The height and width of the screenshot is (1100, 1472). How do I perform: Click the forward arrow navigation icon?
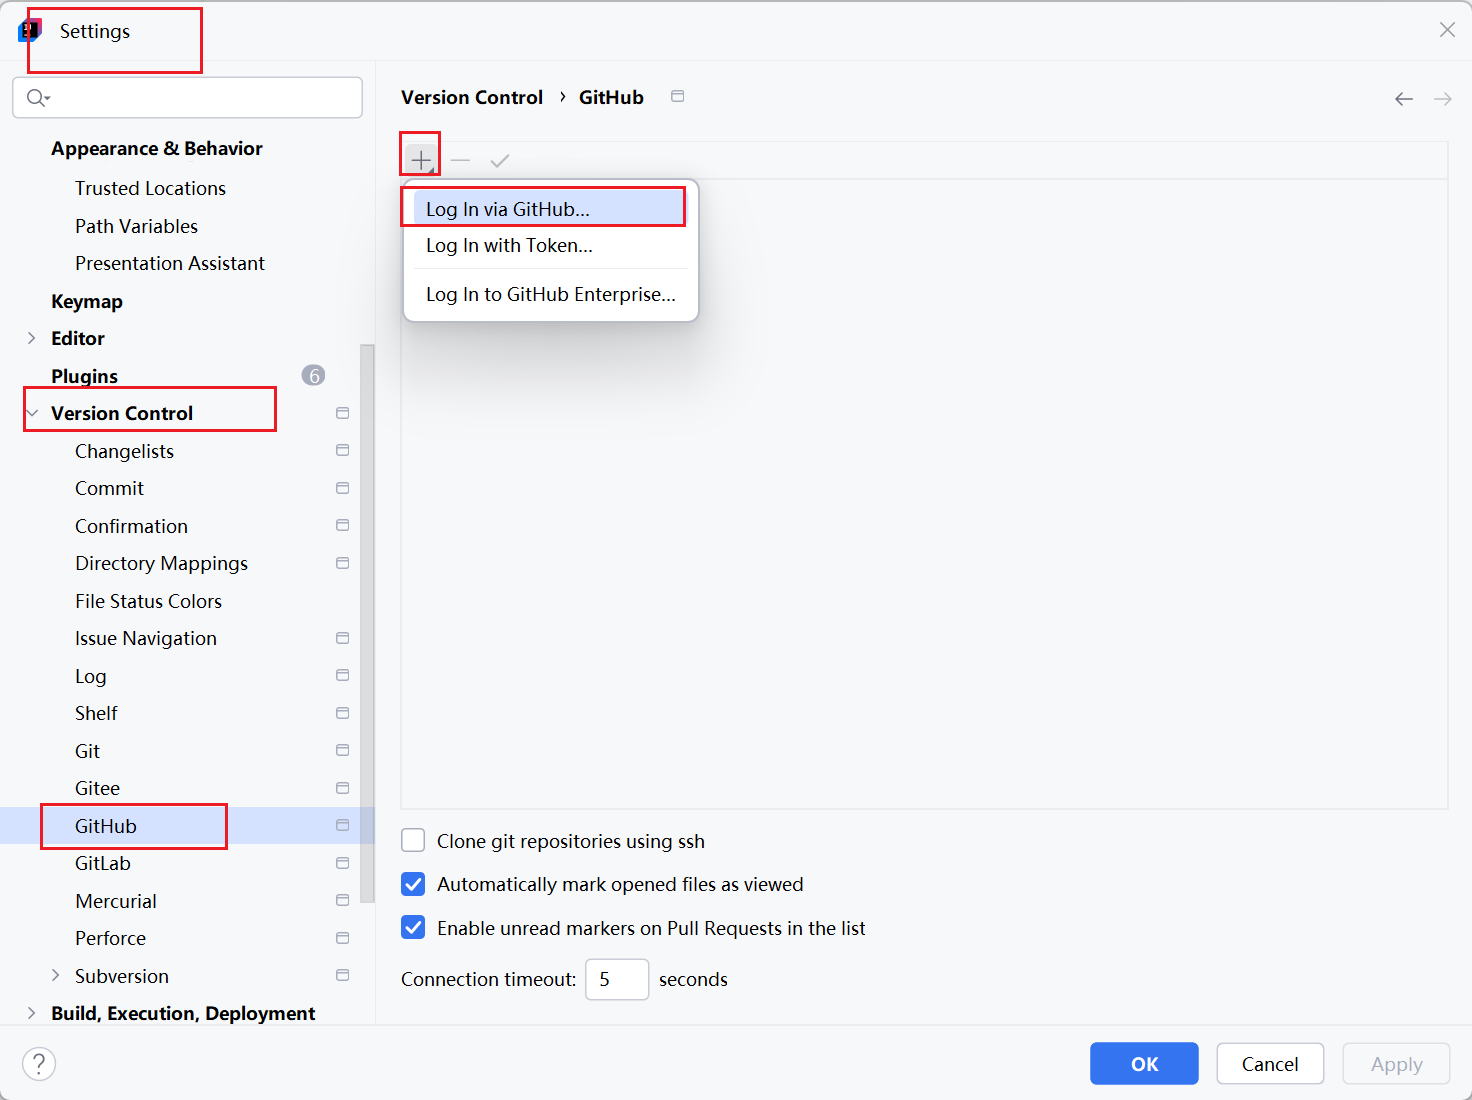coord(1443,98)
